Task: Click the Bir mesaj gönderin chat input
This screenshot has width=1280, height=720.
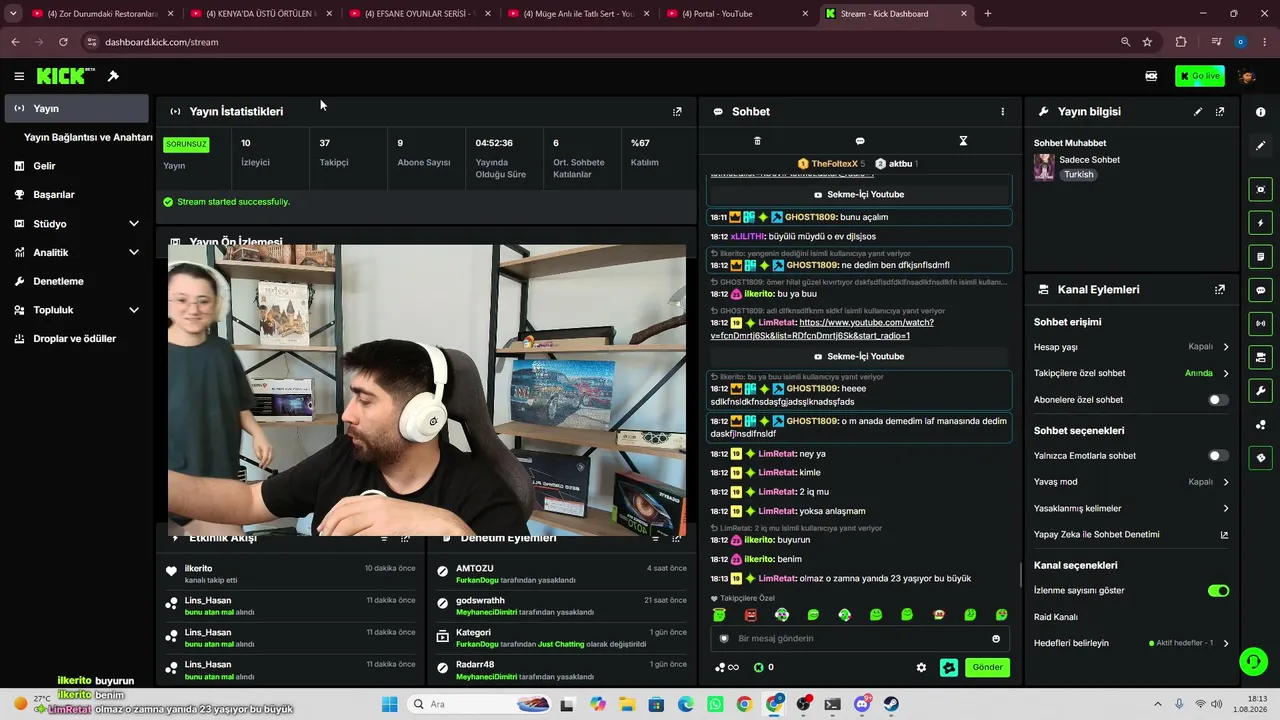Action: point(860,639)
